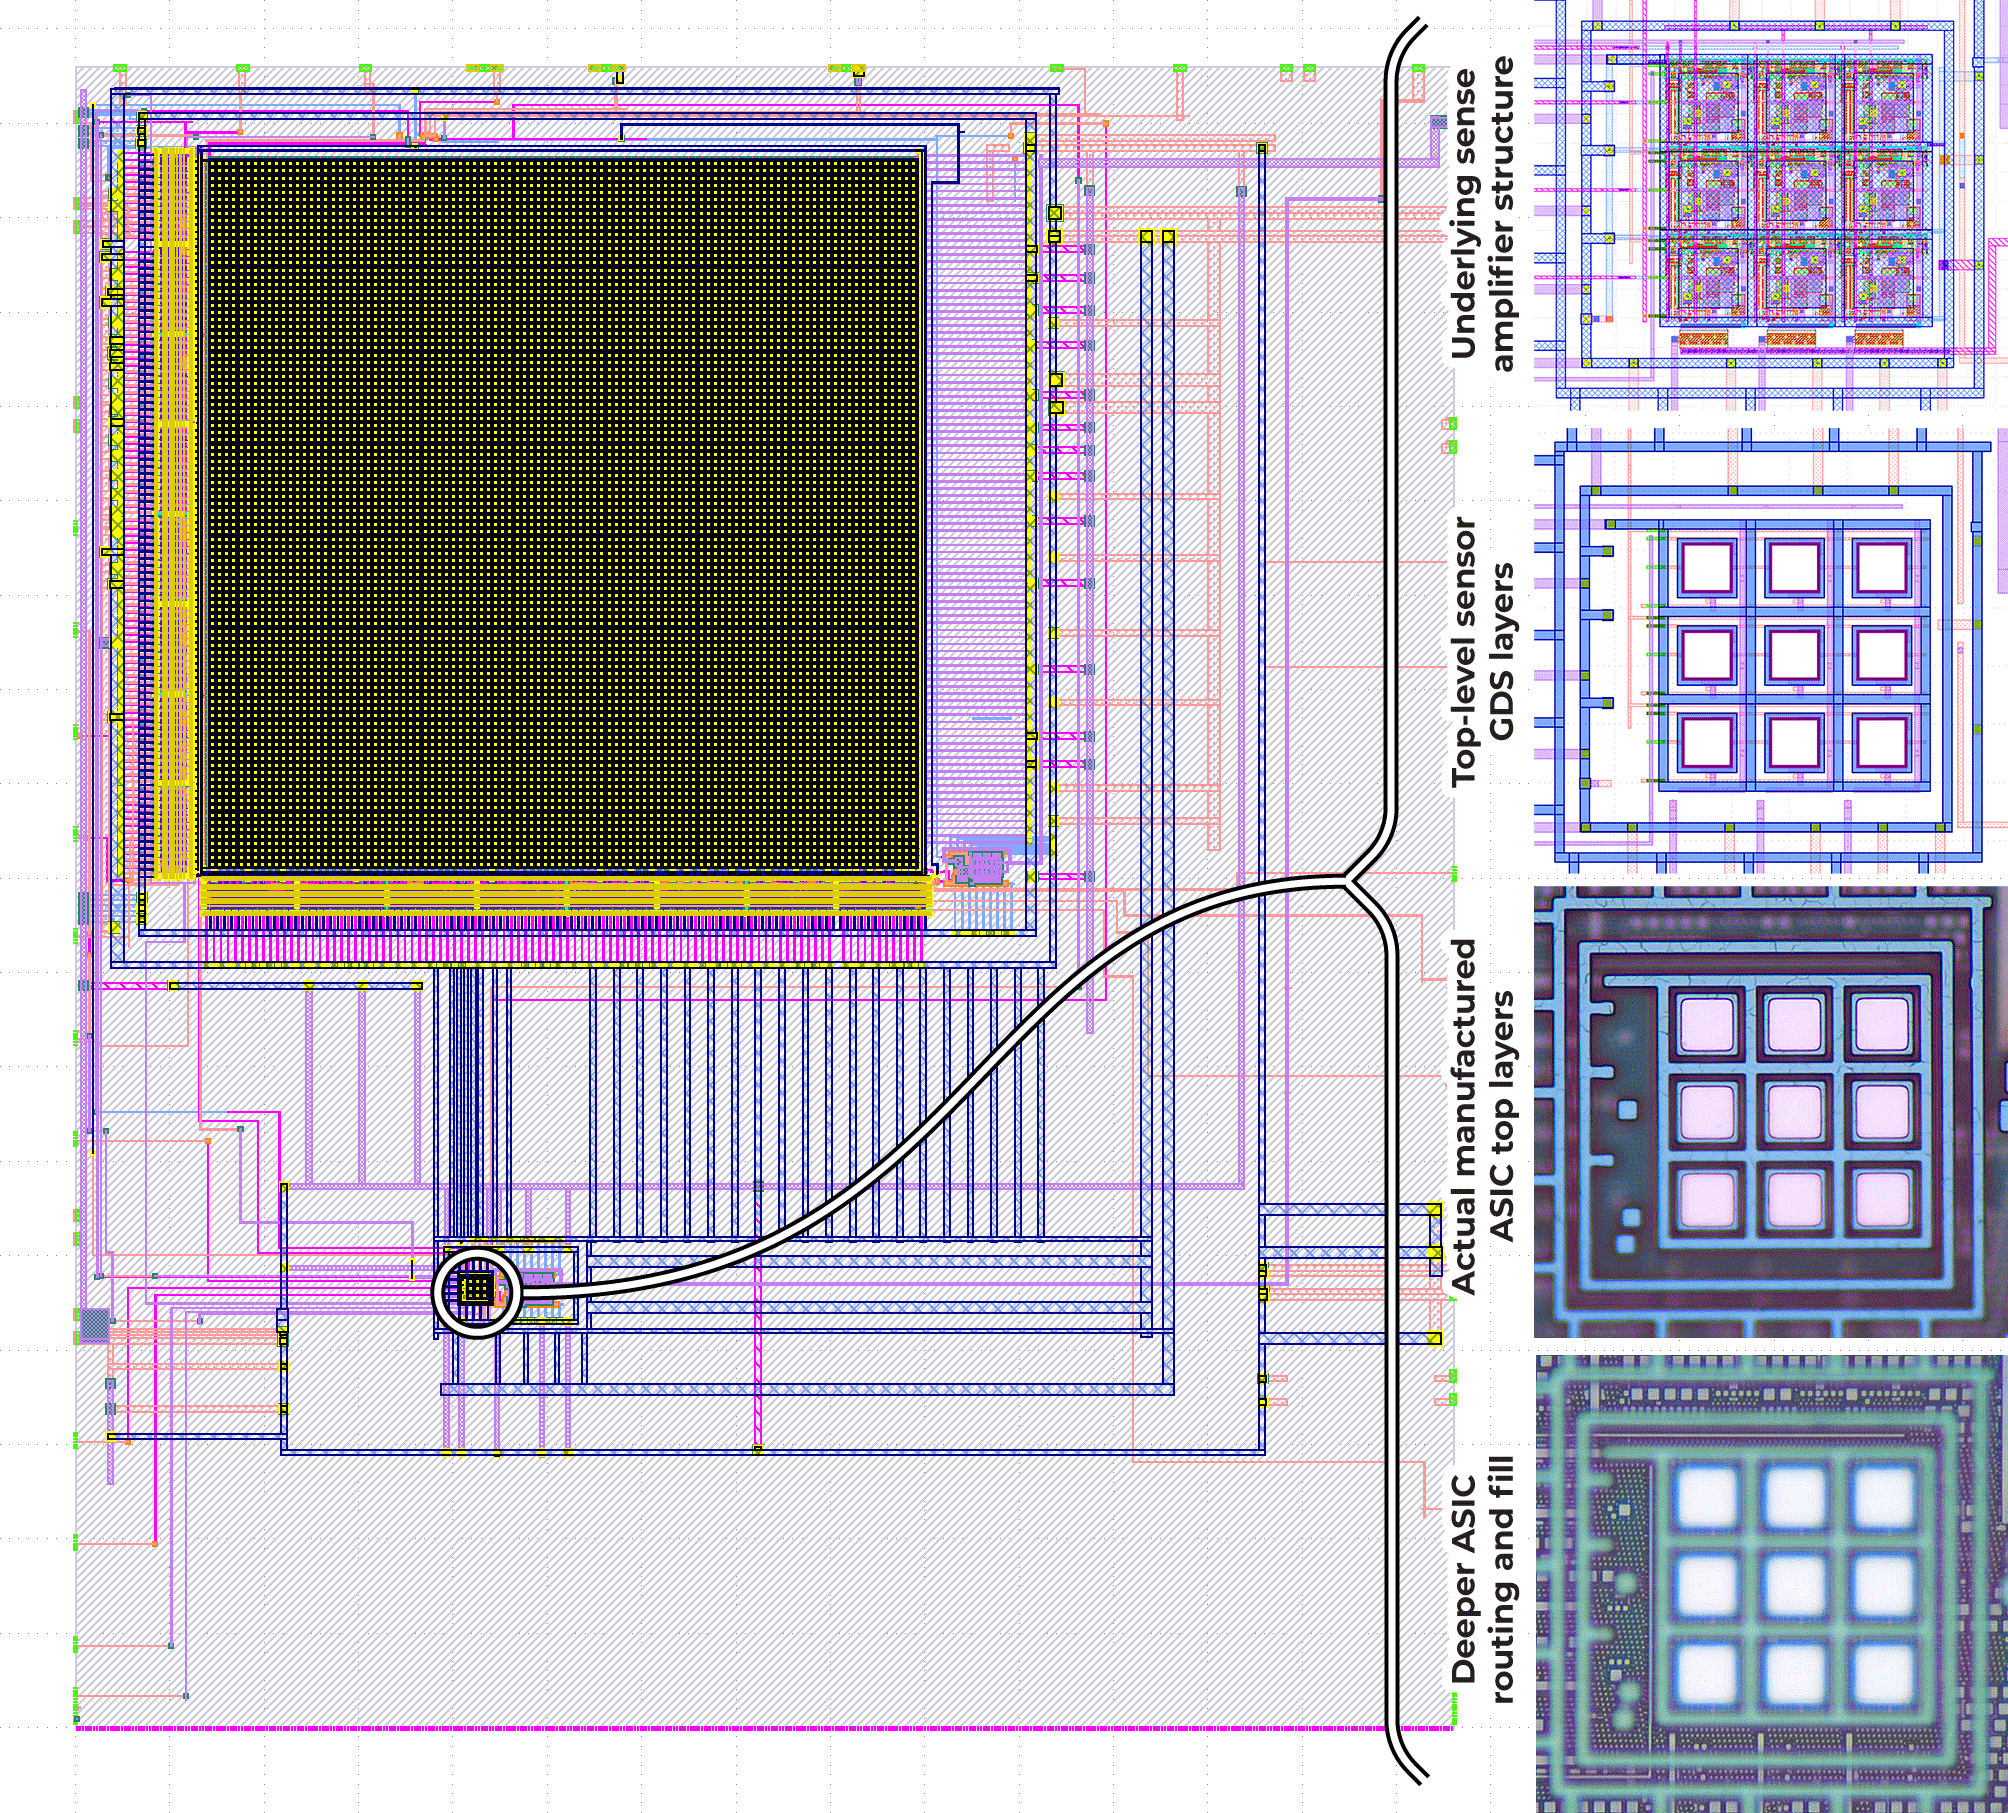Viewport: 2008px width, 1813px height.
Task: Click center pad in manufactured ASIC photo grid
Action: point(1794,1111)
